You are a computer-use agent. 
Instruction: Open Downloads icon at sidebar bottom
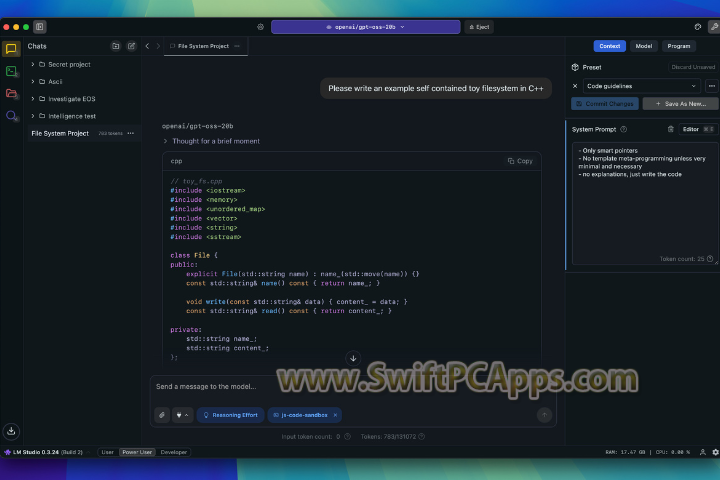[11, 431]
